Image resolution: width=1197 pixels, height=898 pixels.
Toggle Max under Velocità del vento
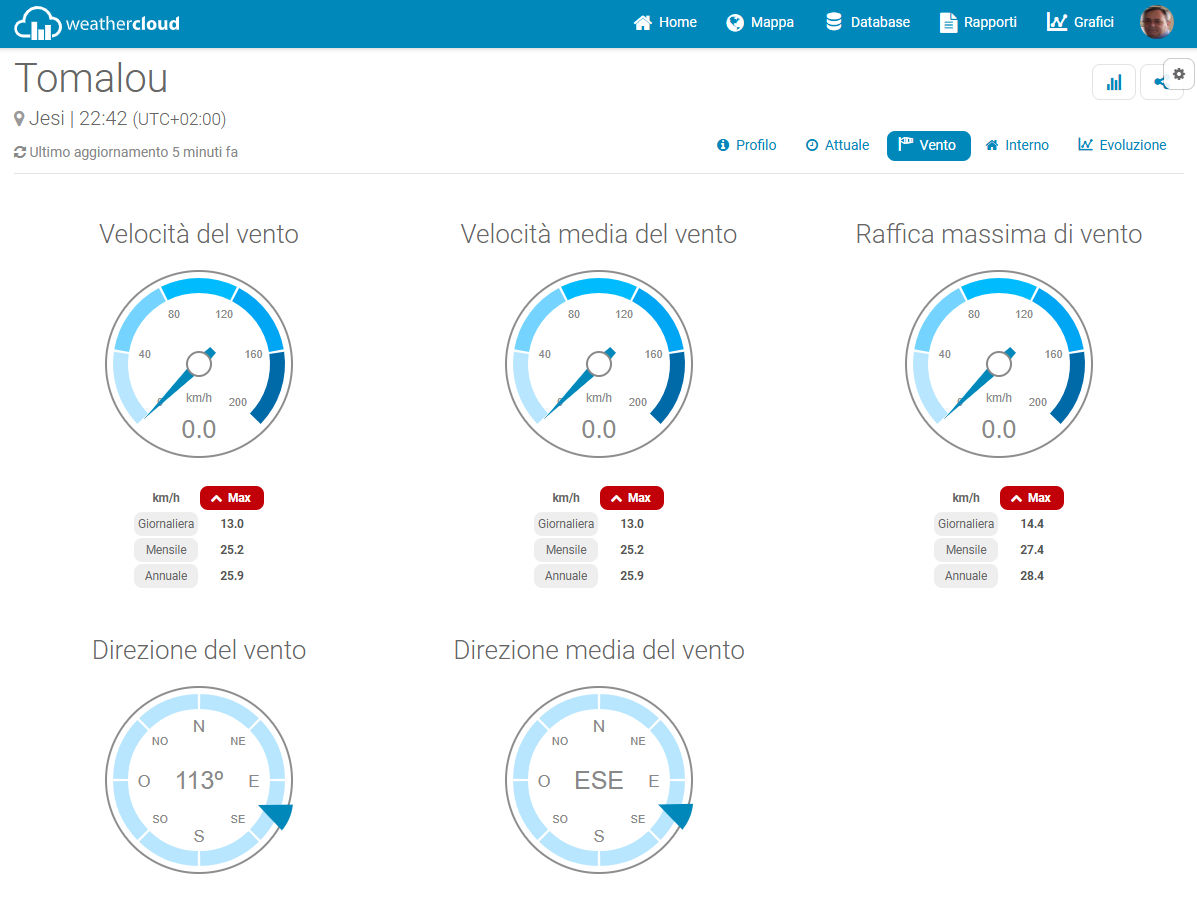(x=232, y=498)
